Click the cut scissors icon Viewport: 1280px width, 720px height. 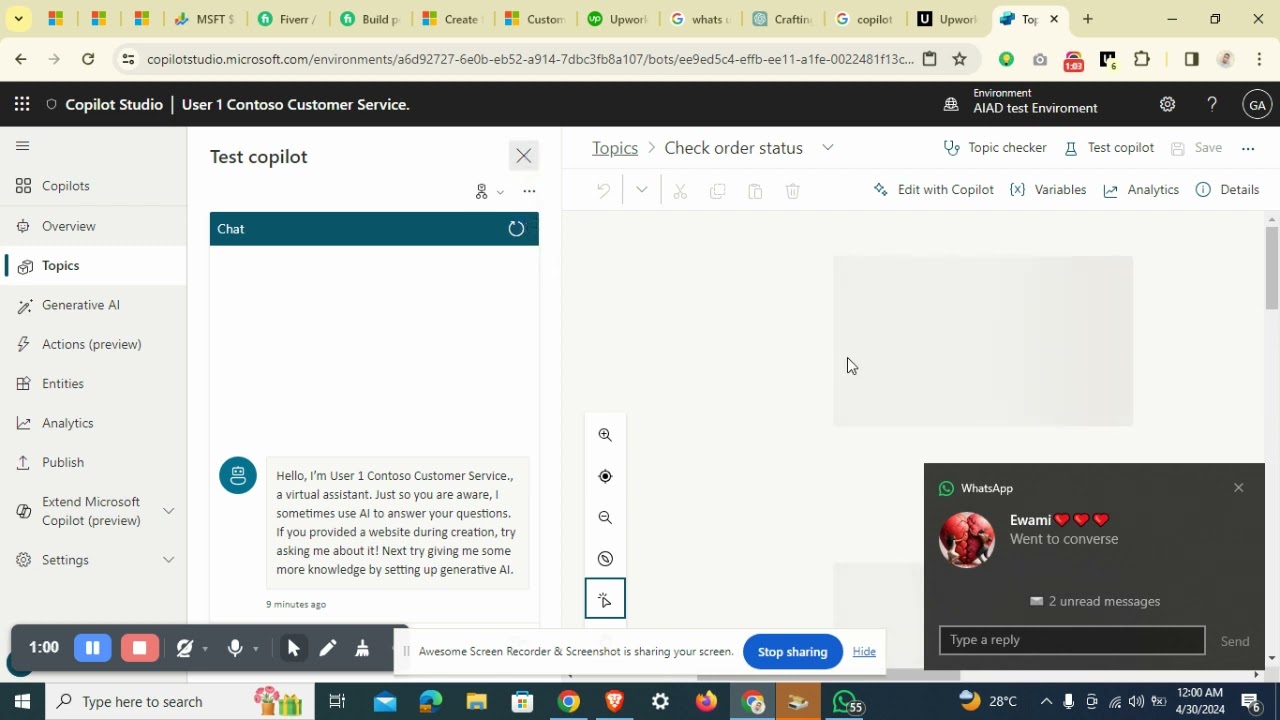click(x=680, y=190)
